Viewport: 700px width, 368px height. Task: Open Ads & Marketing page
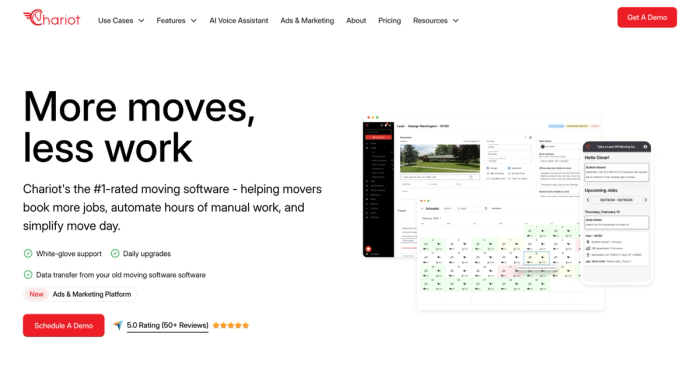[307, 21]
